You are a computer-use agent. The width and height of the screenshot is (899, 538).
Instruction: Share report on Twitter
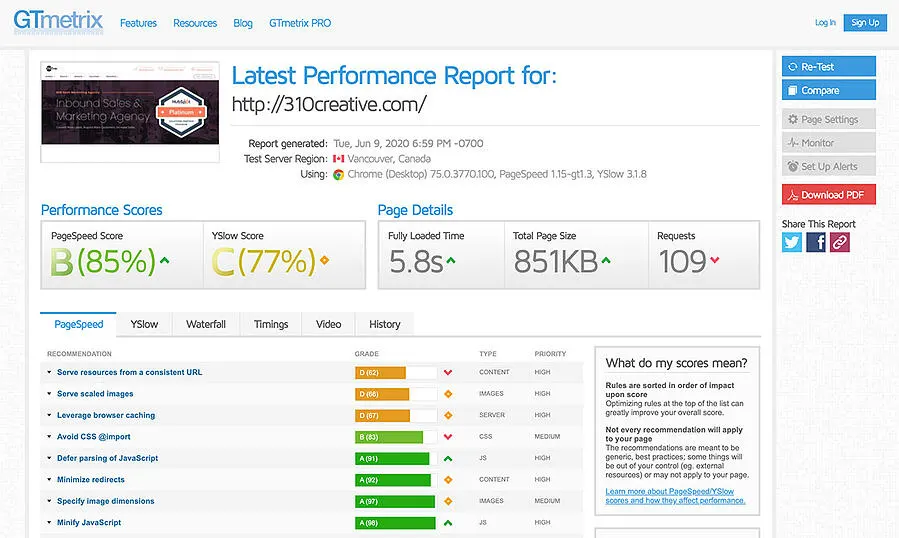click(792, 242)
